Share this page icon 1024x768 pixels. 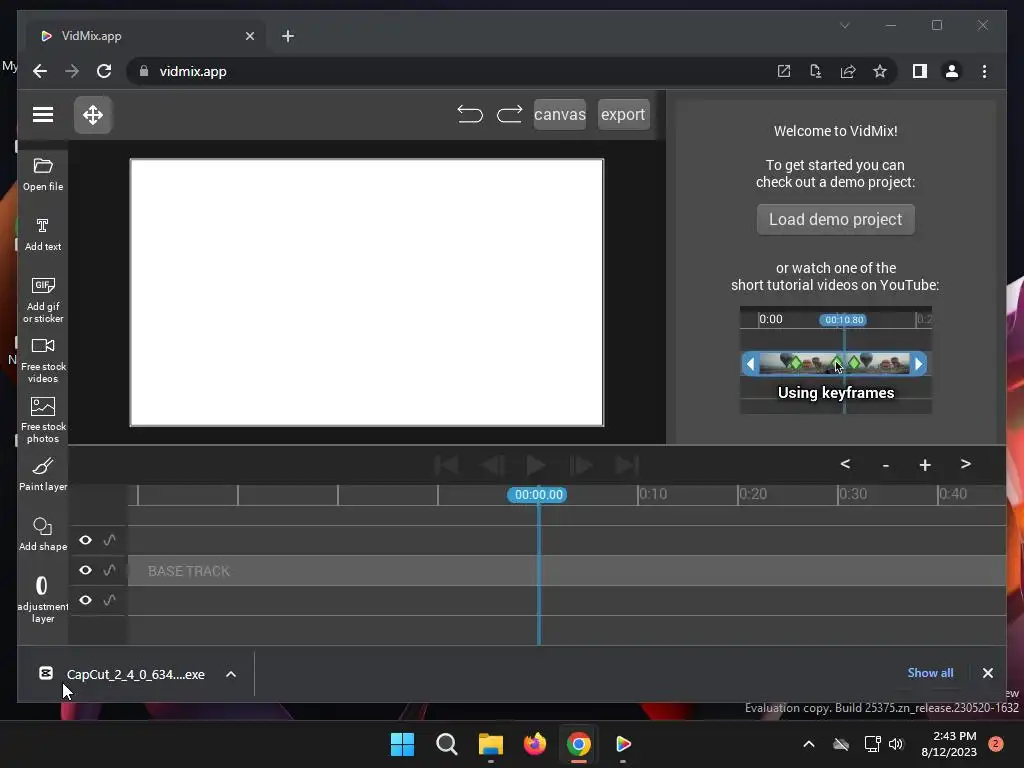[848, 71]
